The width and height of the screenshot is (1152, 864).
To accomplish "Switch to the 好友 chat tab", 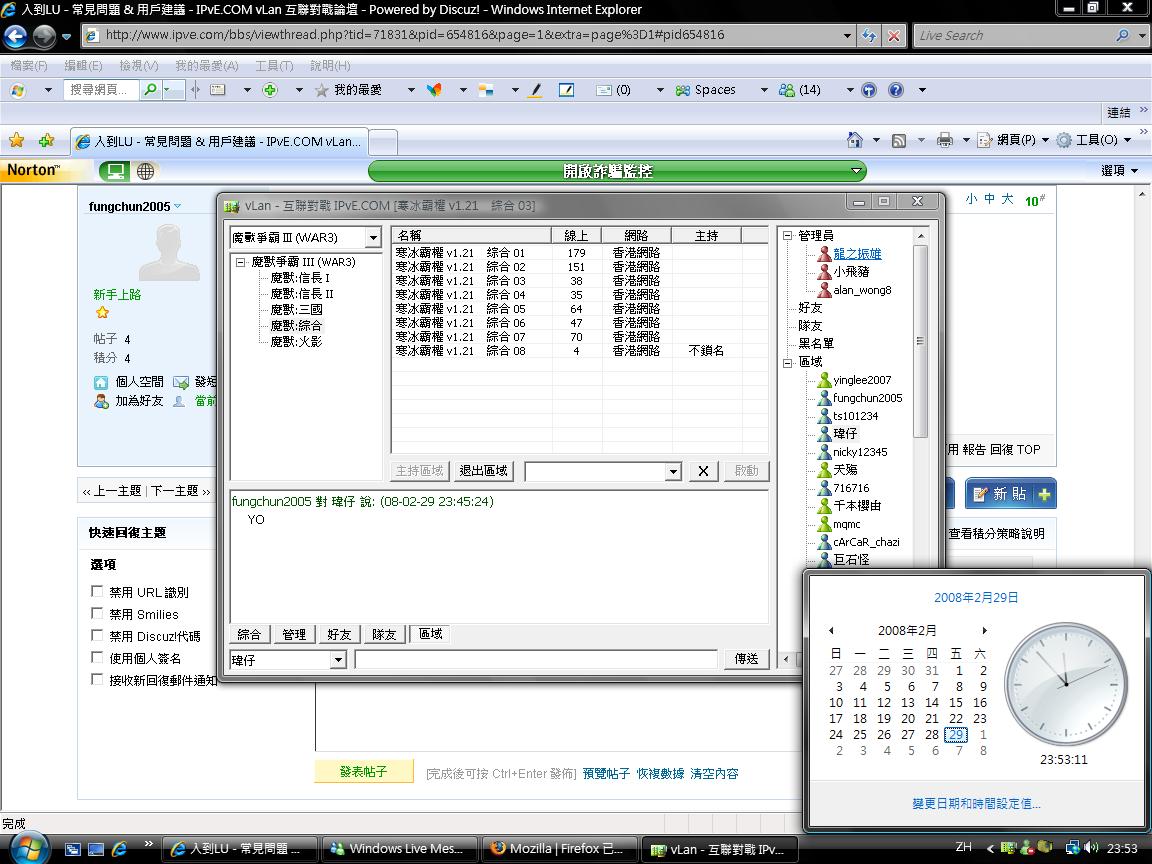I will (x=339, y=634).
